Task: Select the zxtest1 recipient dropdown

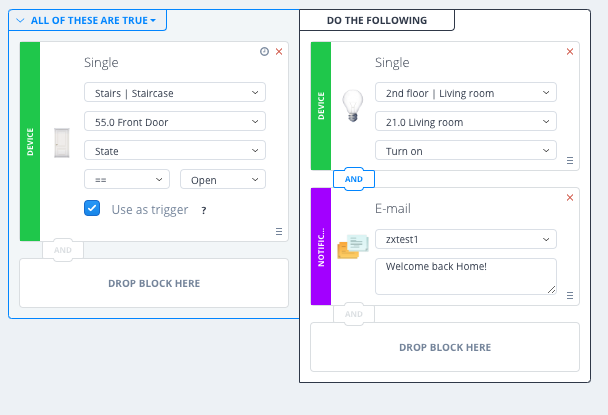Action: pos(465,240)
